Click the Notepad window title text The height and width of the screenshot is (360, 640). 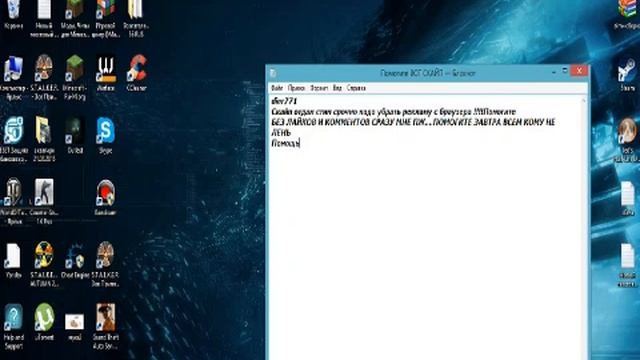click(428, 73)
